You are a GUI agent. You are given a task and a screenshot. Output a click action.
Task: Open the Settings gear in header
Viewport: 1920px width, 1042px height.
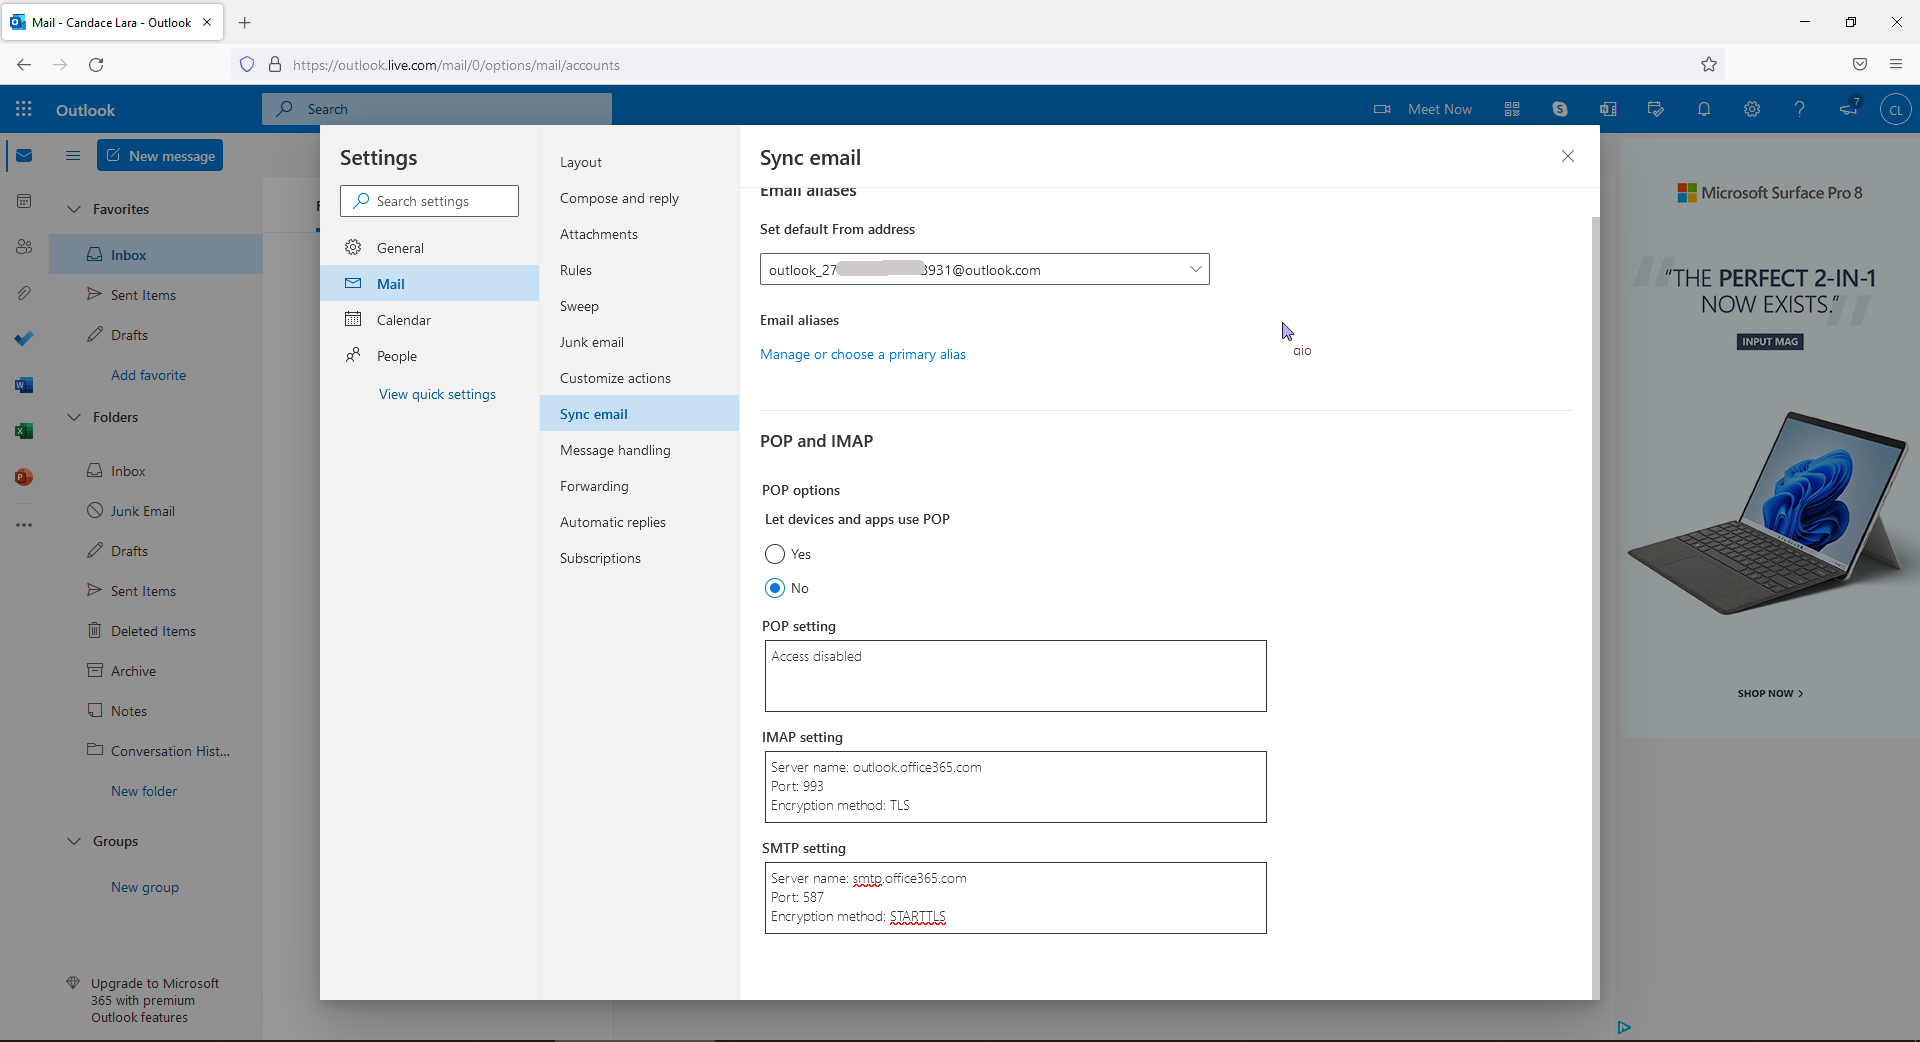point(1752,109)
